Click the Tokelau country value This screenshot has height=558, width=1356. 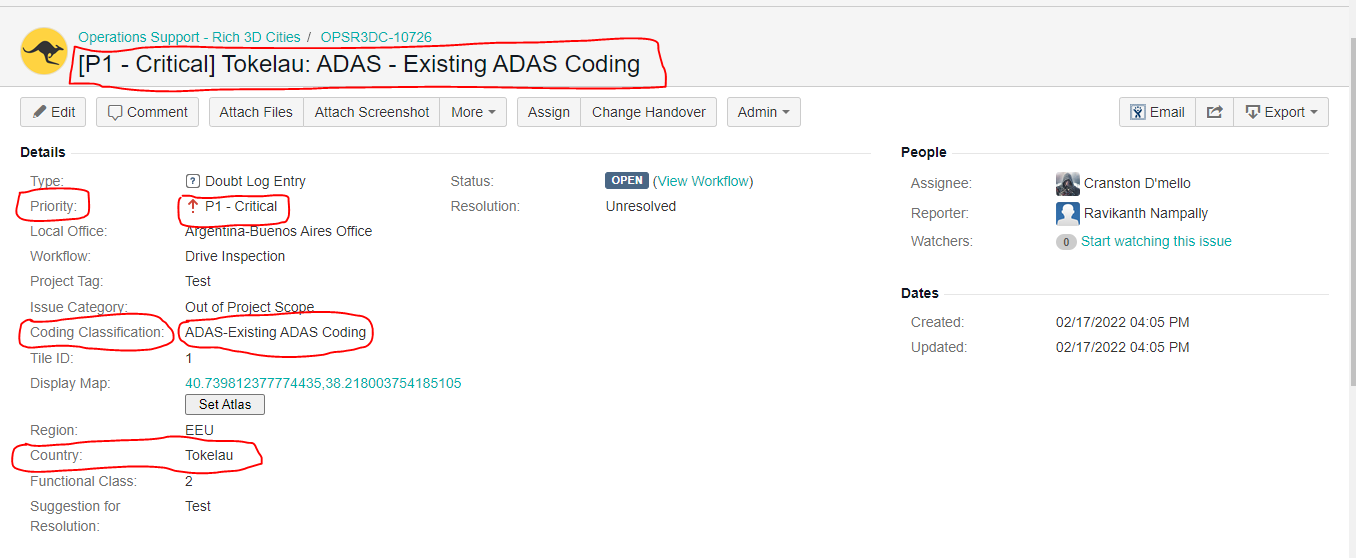(x=209, y=455)
